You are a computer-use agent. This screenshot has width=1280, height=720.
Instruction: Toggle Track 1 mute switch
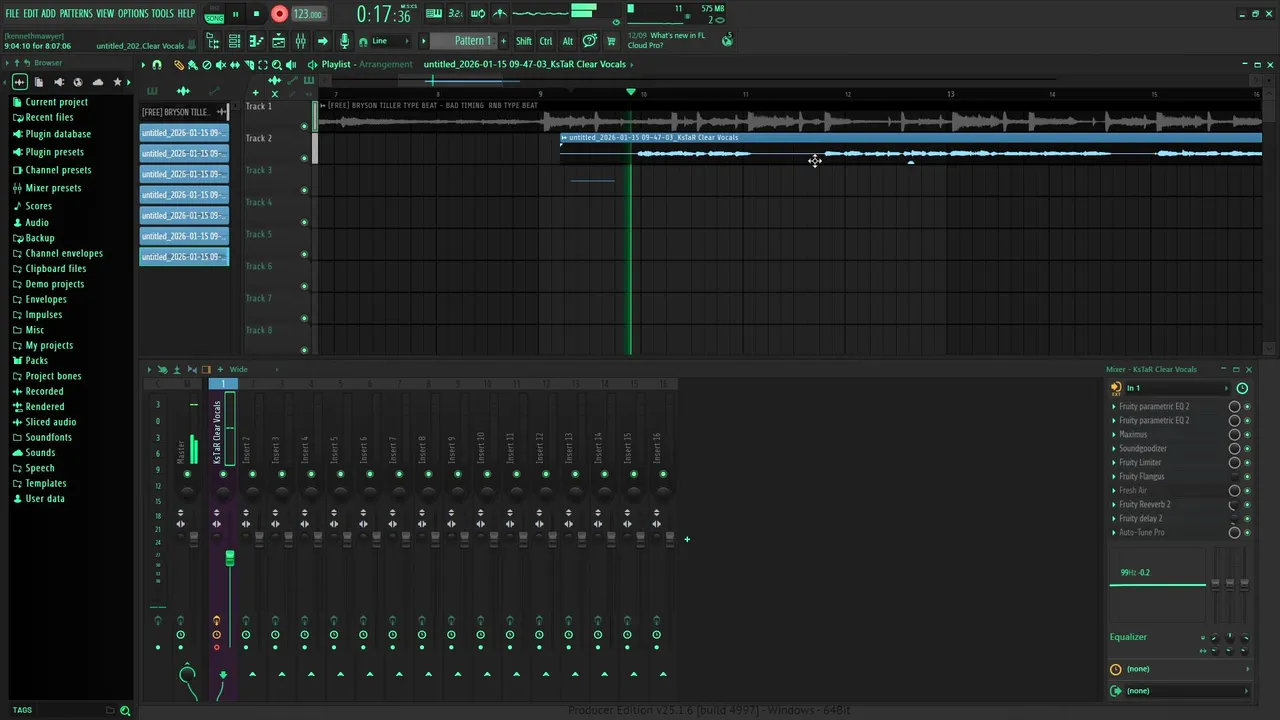pos(304,126)
